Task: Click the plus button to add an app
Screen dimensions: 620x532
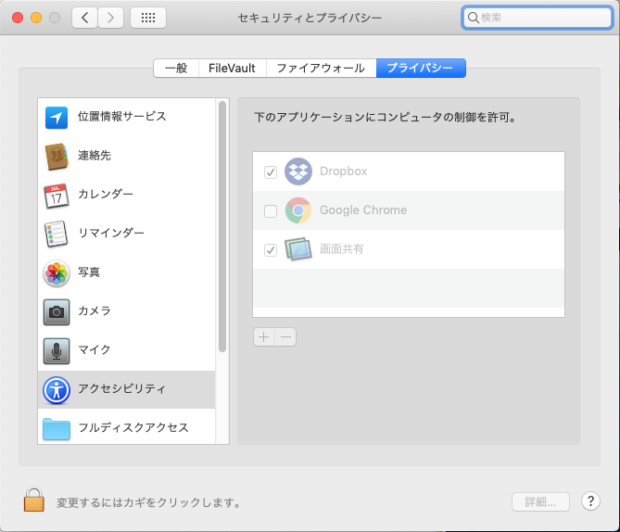Action: click(x=263, y=337)
